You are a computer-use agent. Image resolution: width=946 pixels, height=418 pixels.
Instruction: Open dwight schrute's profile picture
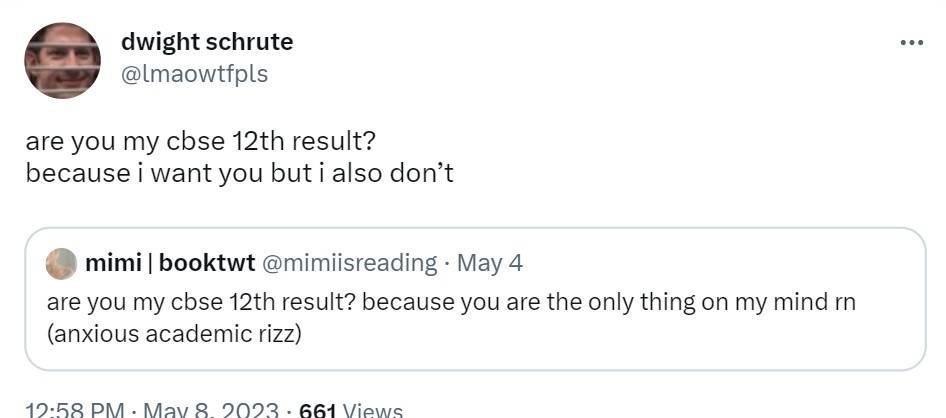pos(62,60)
